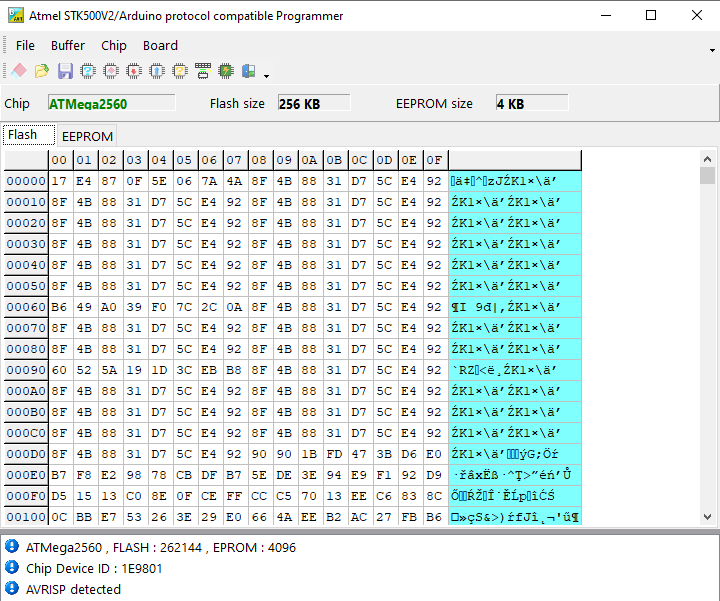Click byte B6 at start of row 00060
The height and width of the screenshot is (601, 720).
click(x=61, y=307)
